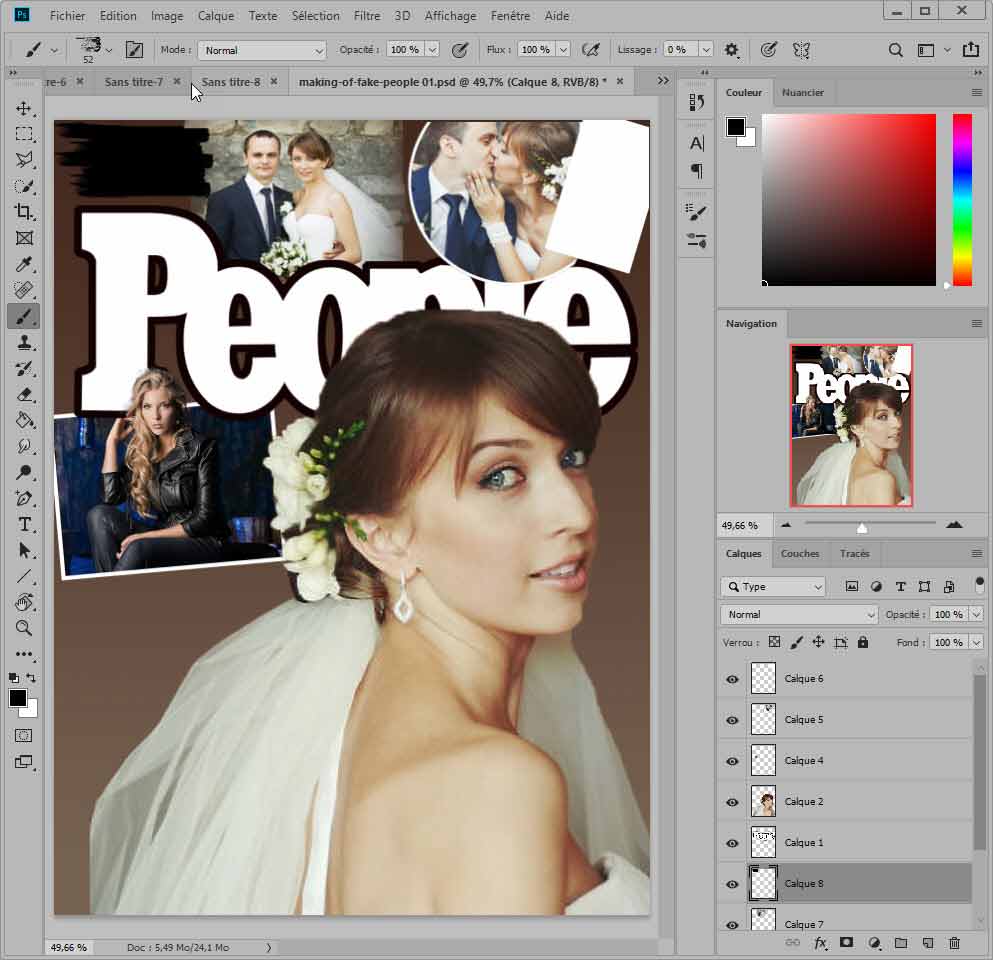Delete layer using trash icon

pyautogui.click(x=954, y=942)
